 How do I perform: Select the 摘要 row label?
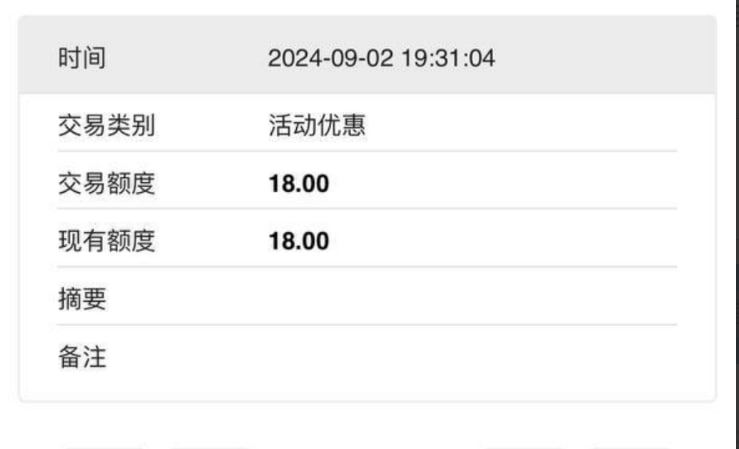[82, 299]
